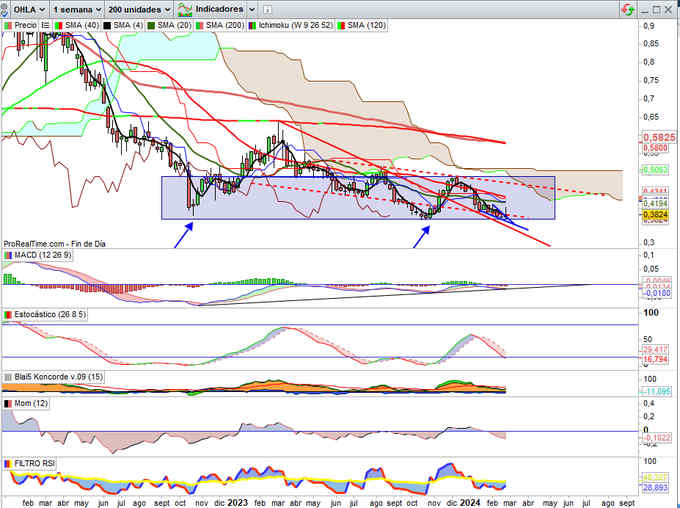
Task: Click the Estocástico indicator color icon
Action: [8, 315]
